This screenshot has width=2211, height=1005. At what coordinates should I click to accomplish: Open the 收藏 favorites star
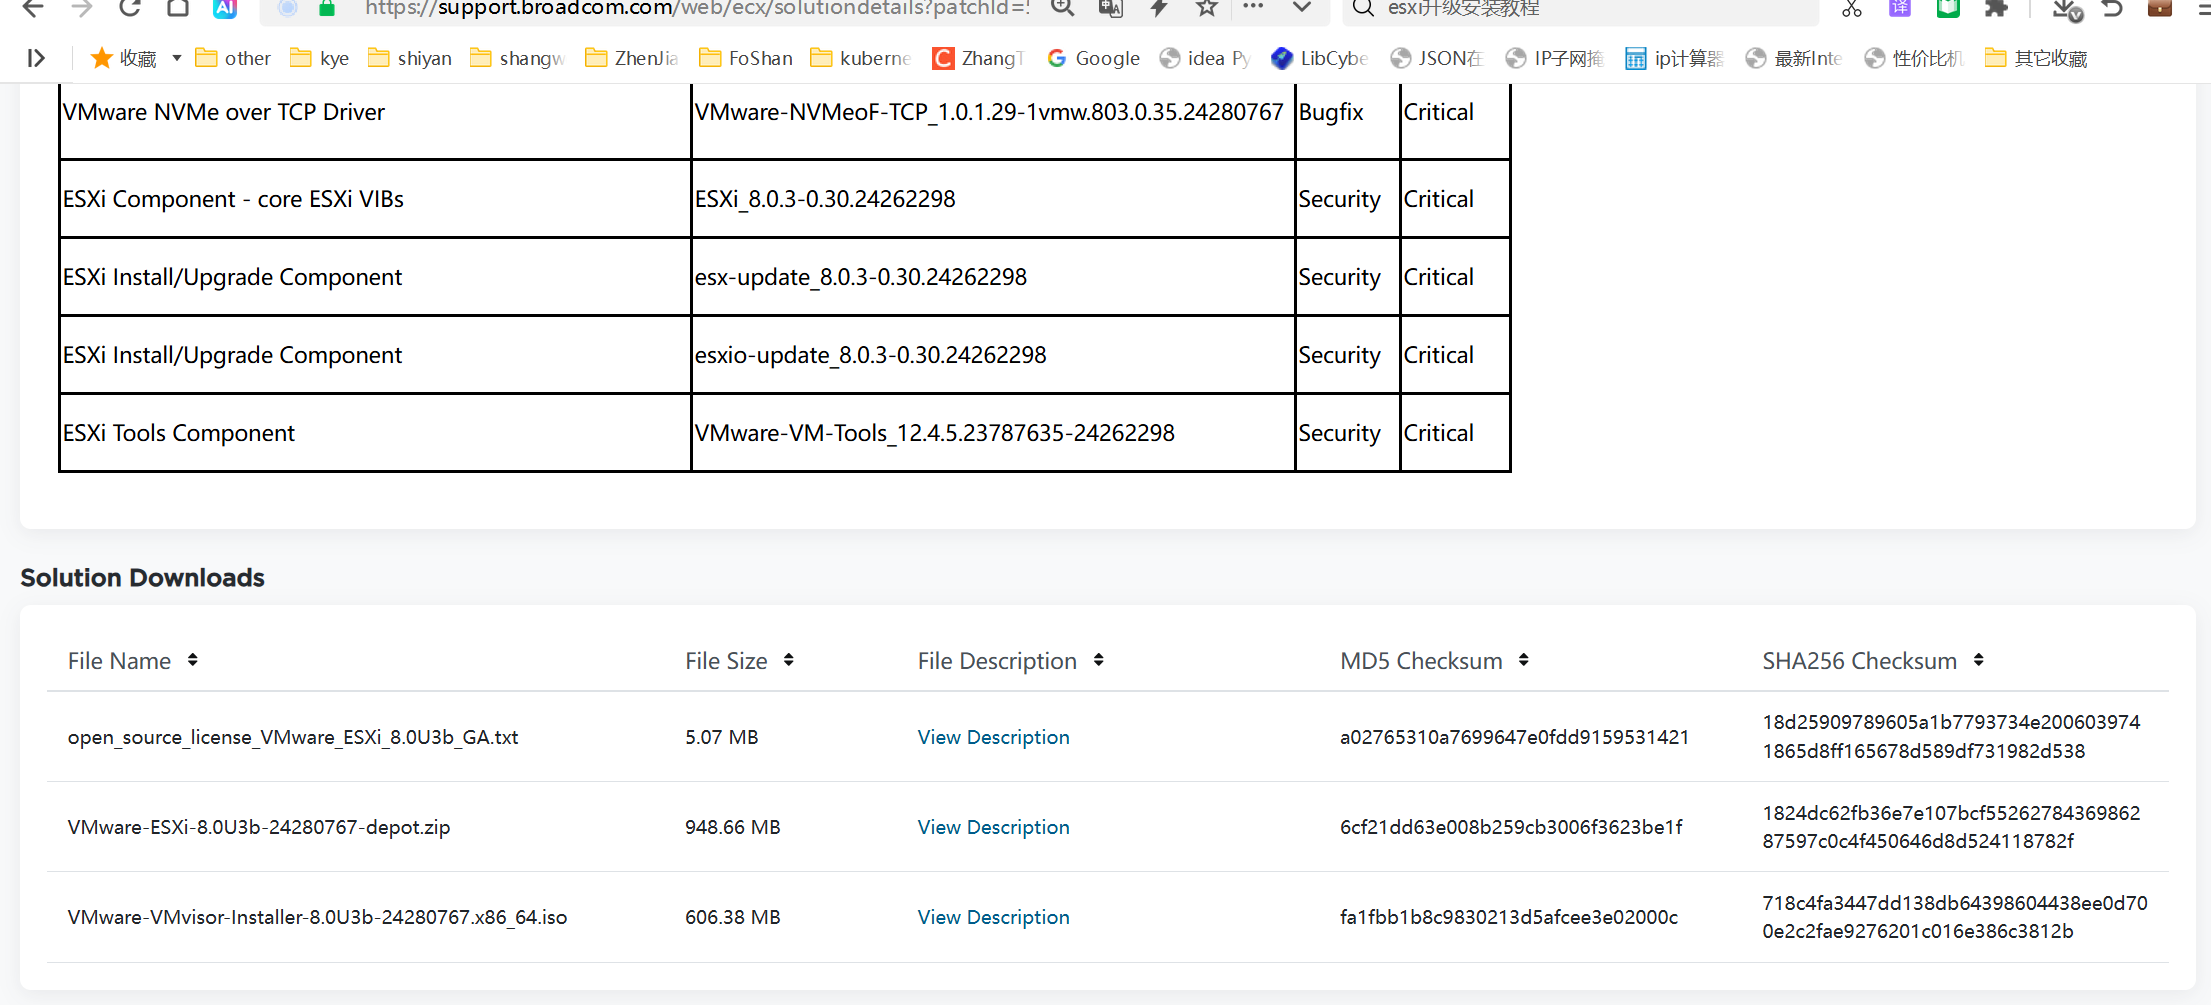pos(124,58)
